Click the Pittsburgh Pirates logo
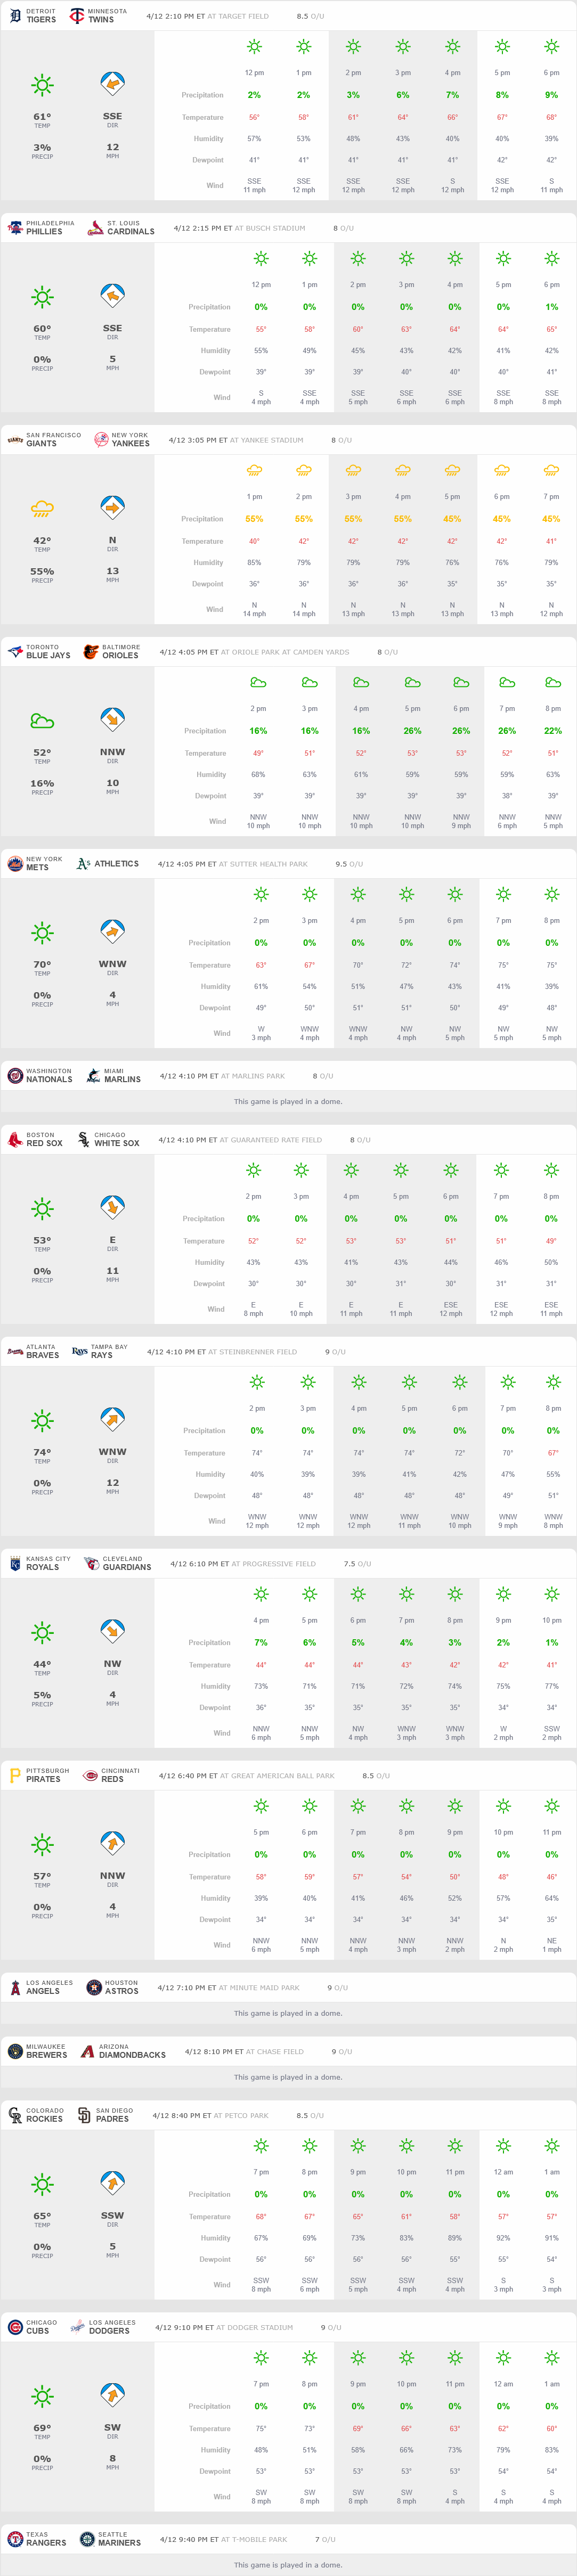577x2576 pixels. (x=15, y=1776)
